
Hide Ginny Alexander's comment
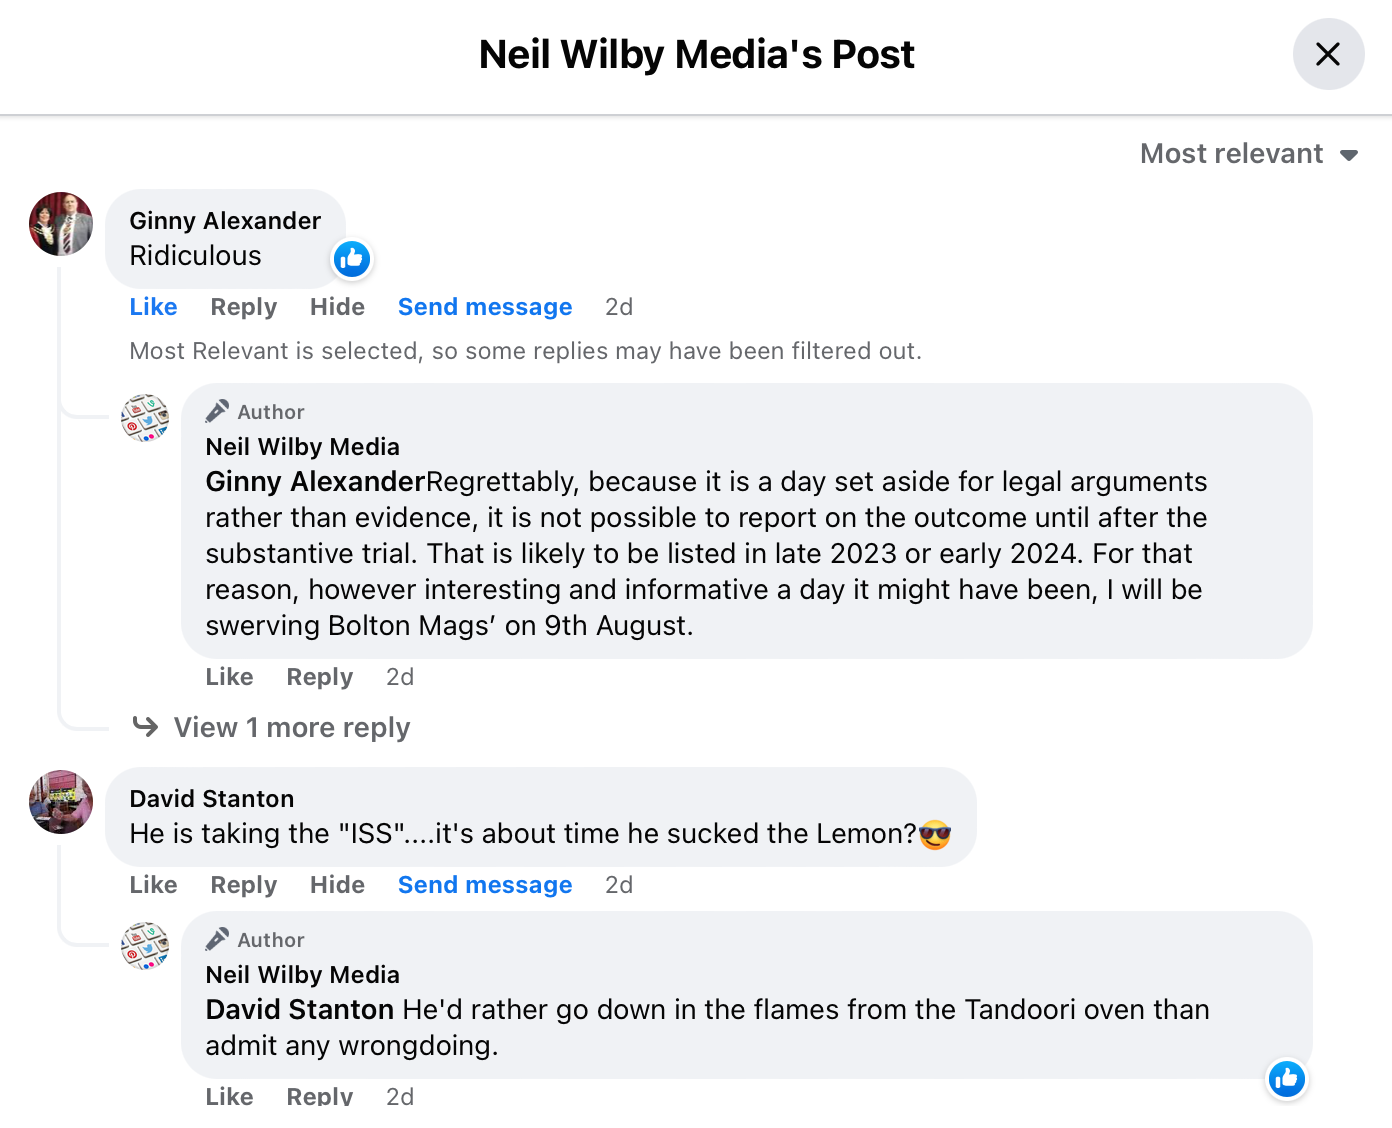coord(336,307)
